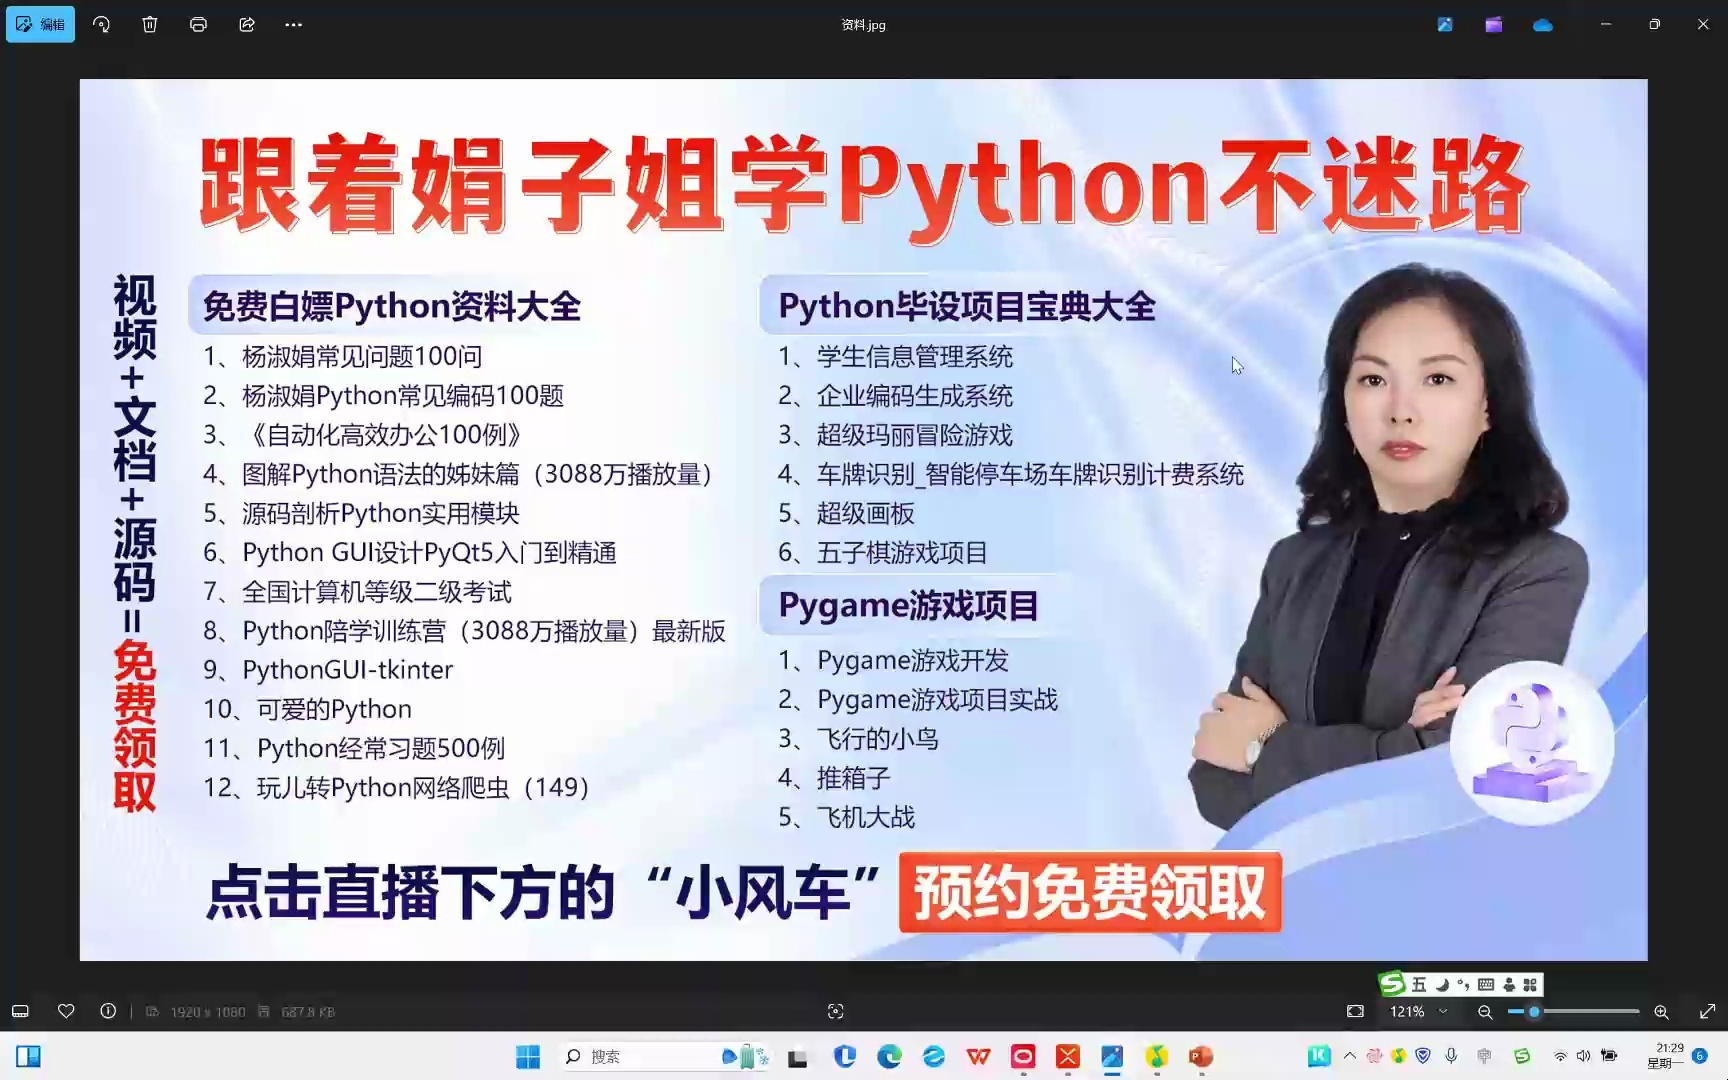The width and height of the screenshot is (1728, 1080).
Task: Activate the visual search lens icon
Action: [x=835, y=1011]
